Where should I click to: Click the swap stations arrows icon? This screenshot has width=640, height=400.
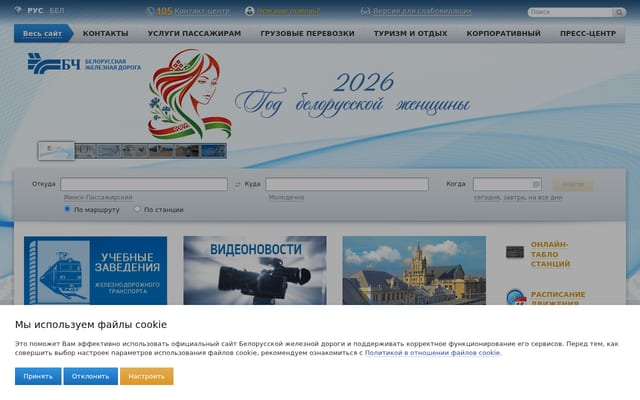238,184
